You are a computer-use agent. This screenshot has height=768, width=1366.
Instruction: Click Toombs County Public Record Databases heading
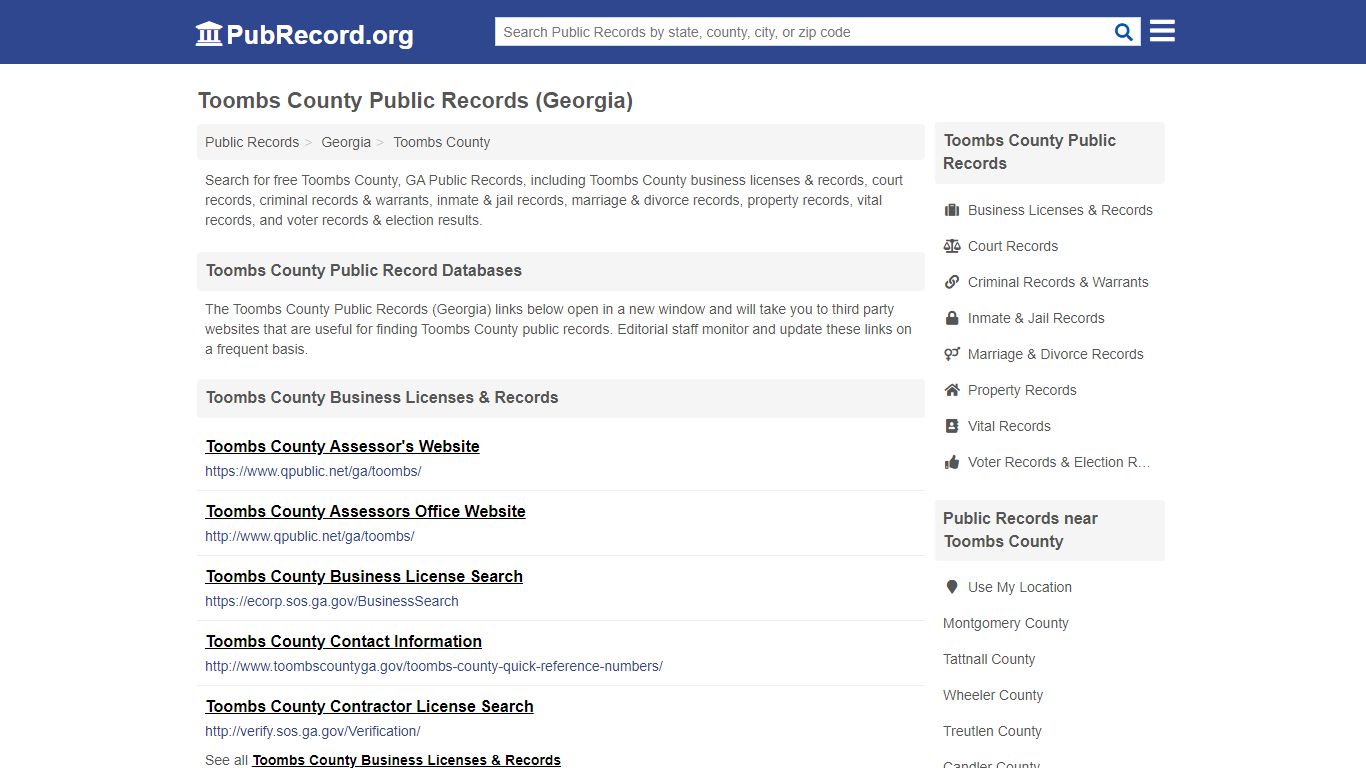[364, 270]
